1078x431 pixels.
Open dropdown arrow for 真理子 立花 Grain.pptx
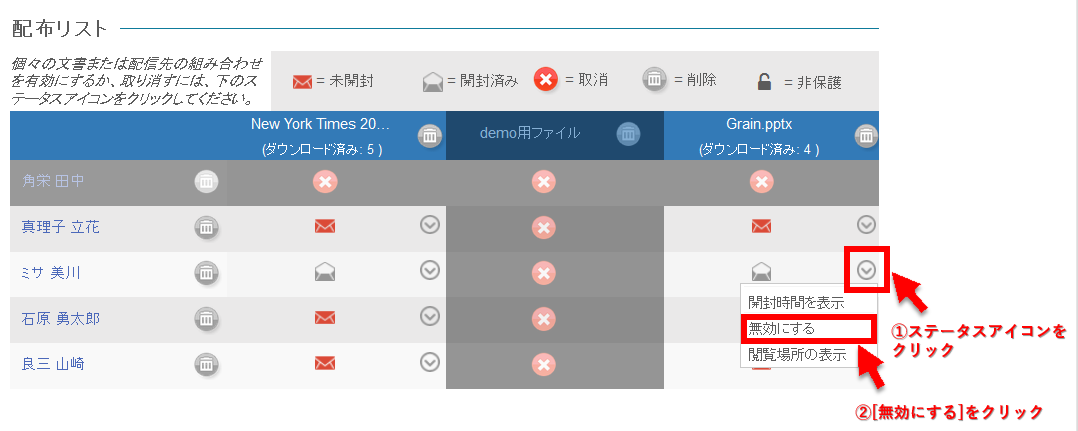(x=866, y=224)
